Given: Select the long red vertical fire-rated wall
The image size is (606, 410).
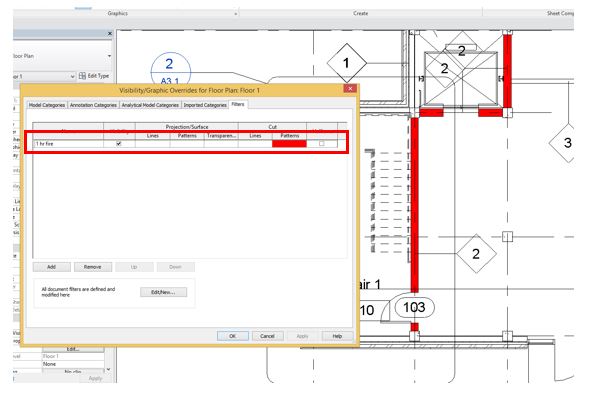Looking at the screenshot, I should (x=414, y=205).
